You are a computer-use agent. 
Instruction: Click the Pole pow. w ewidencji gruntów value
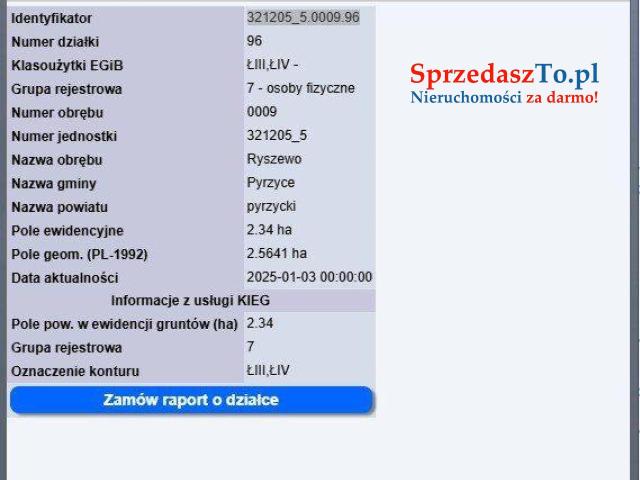pyautogui.click(x=260, y=323)
